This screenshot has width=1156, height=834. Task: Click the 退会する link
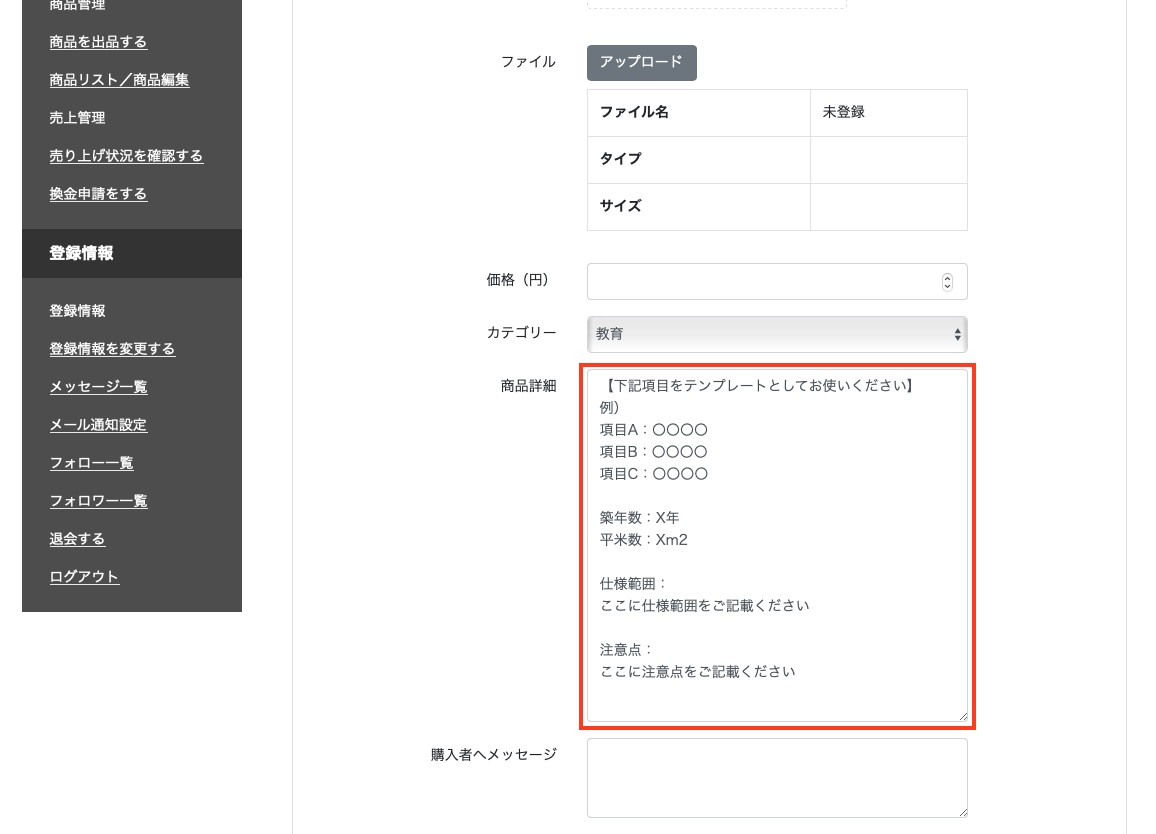click(77, 539)
